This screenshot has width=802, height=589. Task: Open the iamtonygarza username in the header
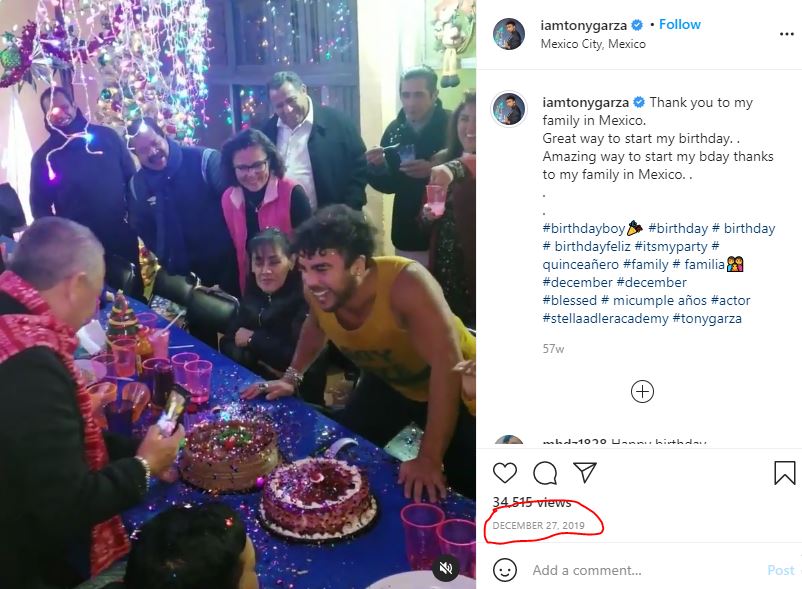tap(583, 25)
